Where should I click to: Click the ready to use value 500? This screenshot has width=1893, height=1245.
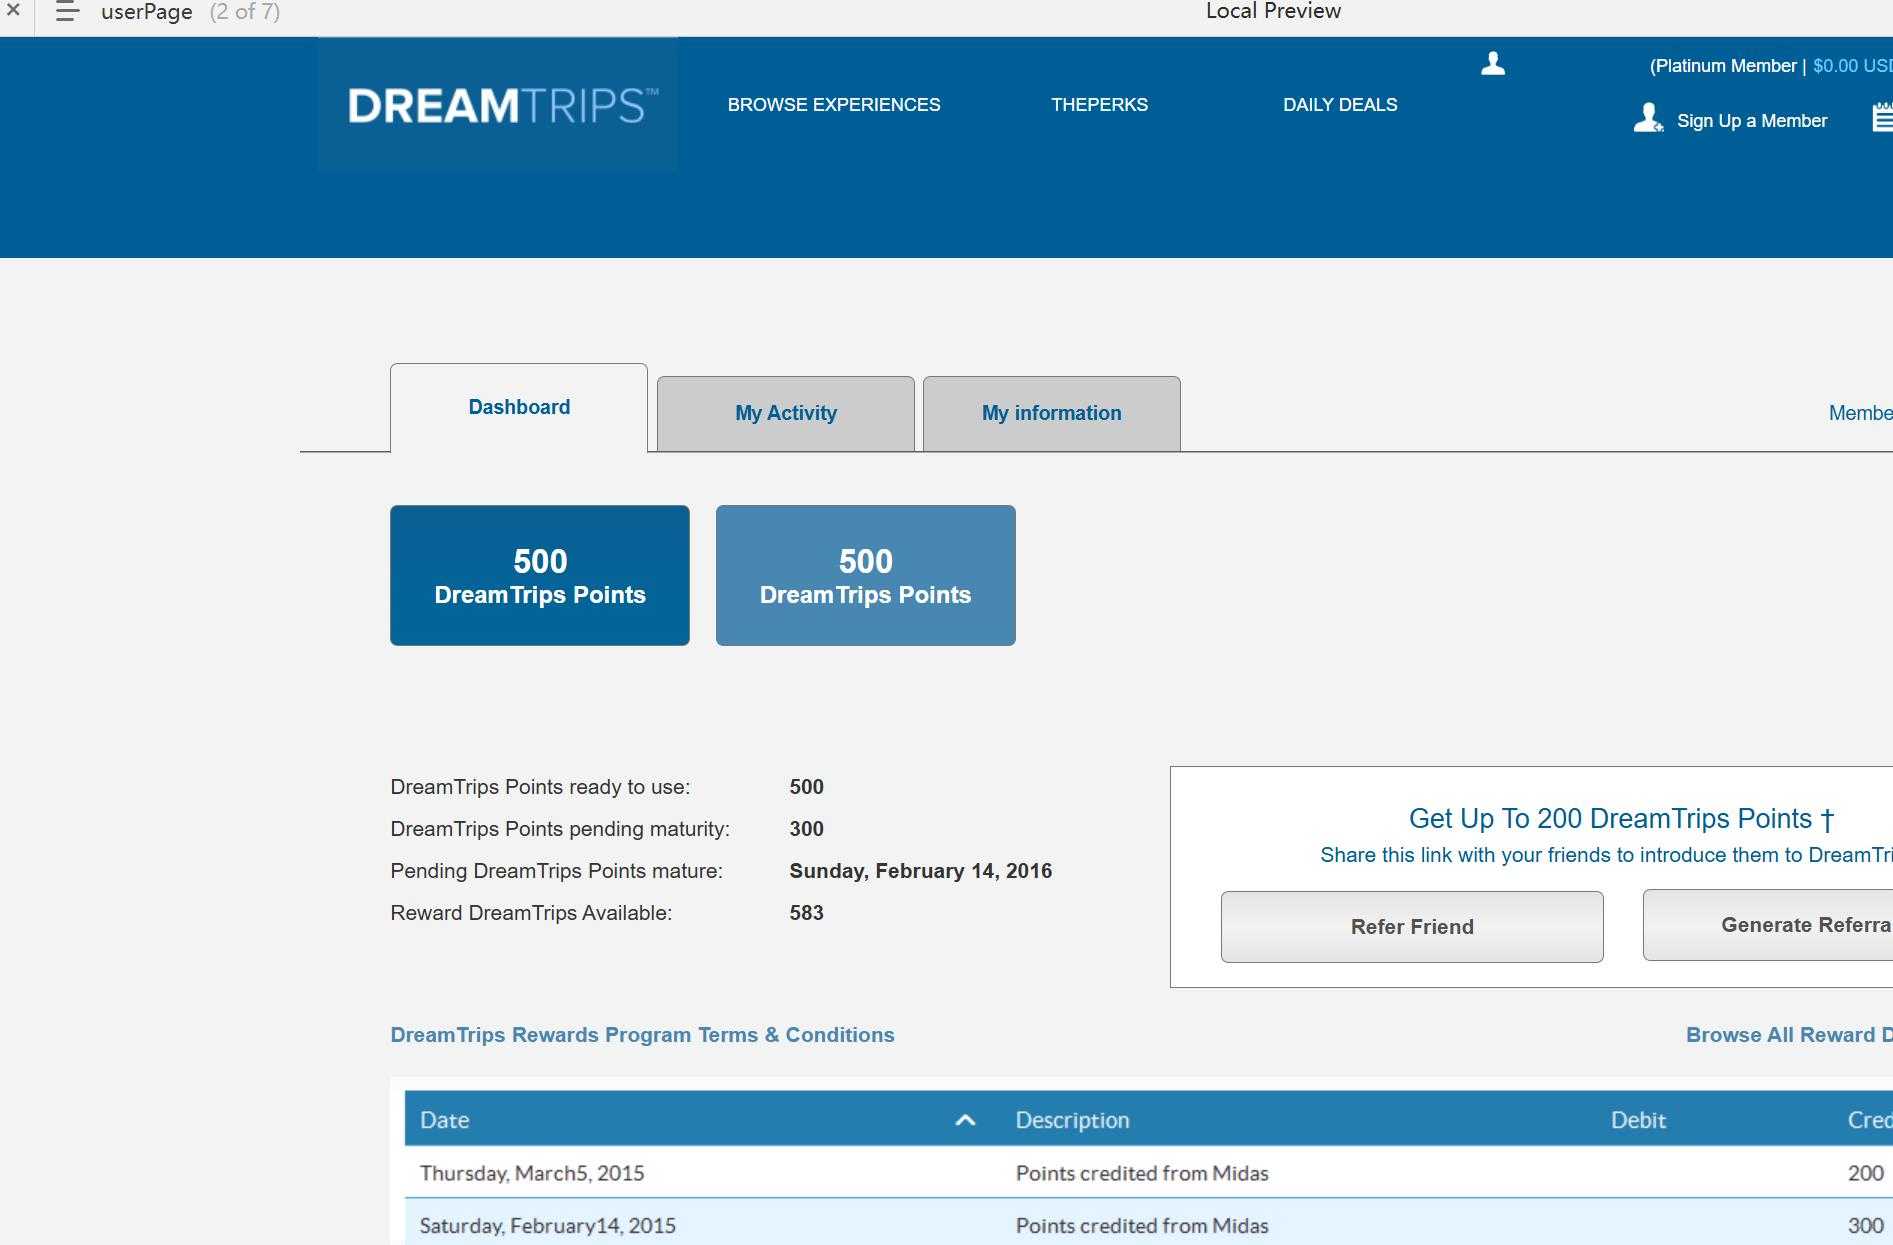(x=806, y=787)
